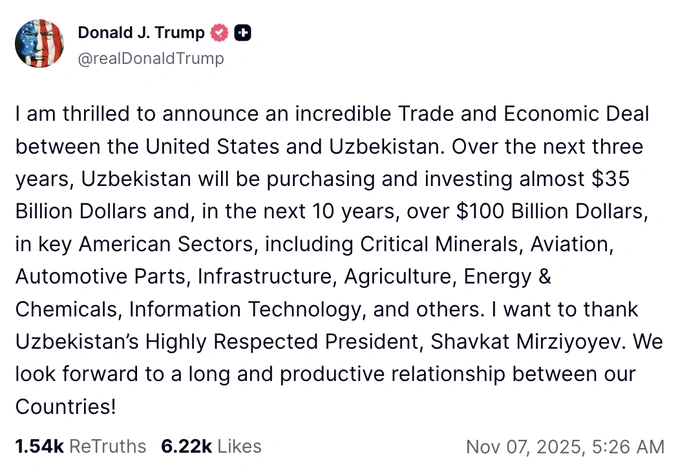
Task: Click the @realDonaldTrump handle
Action: 151,58
